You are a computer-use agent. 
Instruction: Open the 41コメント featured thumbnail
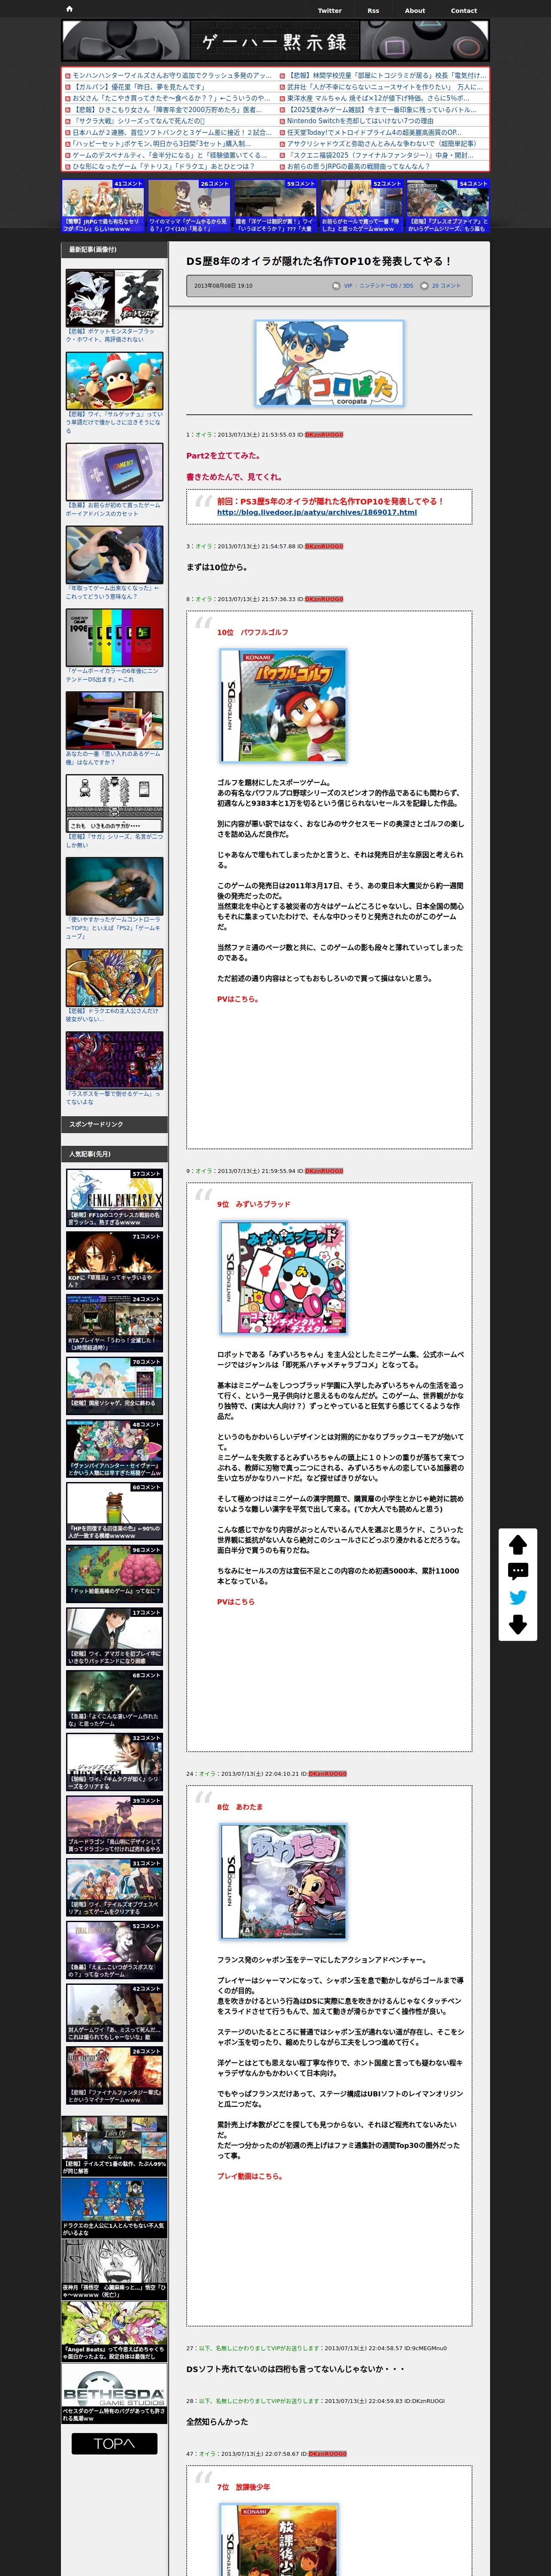click(x=103, y=206)
